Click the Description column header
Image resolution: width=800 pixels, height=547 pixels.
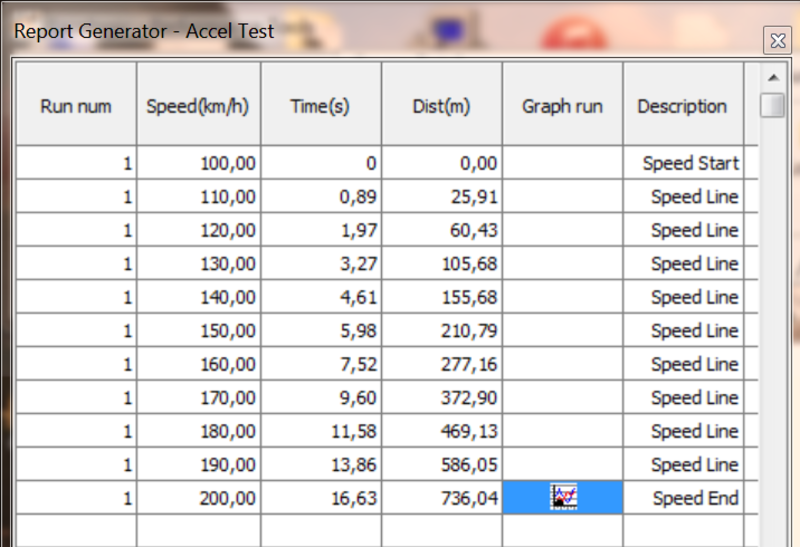point(682,106)
